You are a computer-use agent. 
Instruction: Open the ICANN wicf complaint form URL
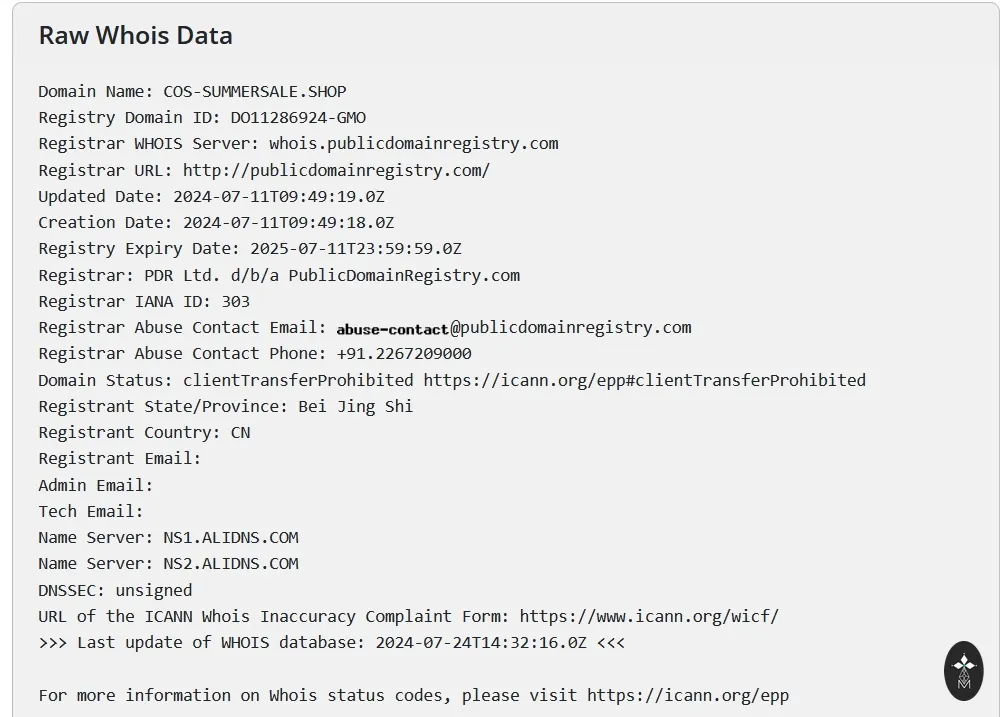[x=649, y=616]
